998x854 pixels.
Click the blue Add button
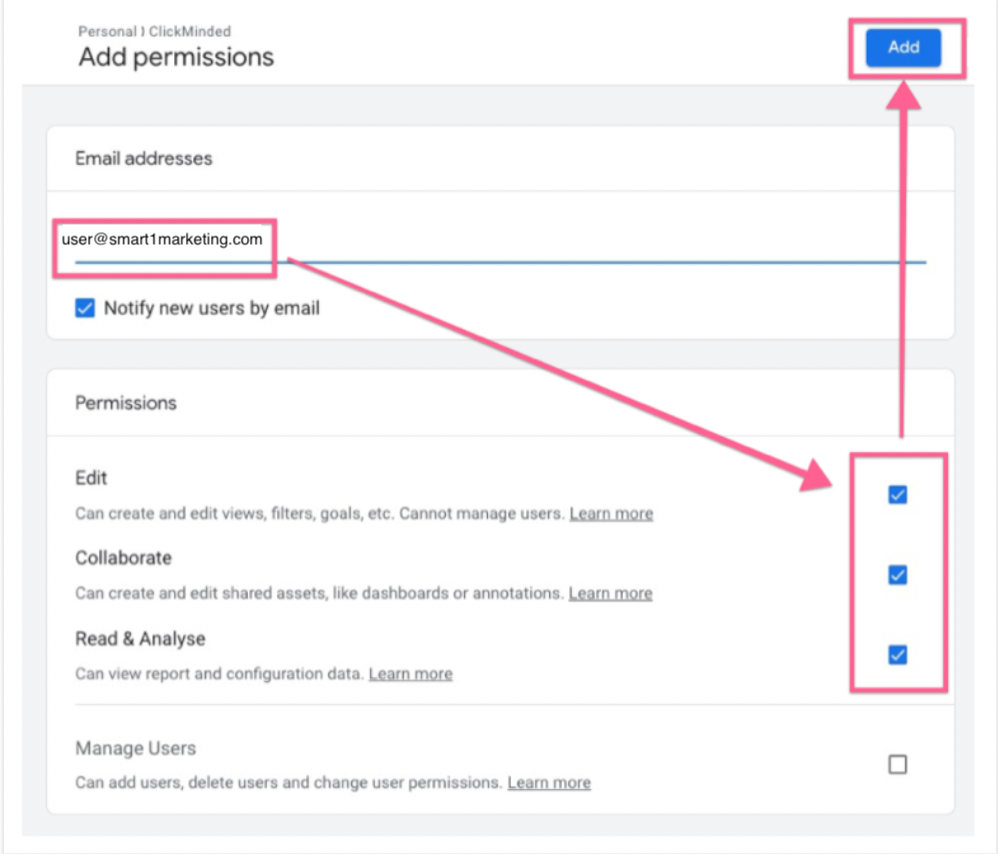pos(903,47)
